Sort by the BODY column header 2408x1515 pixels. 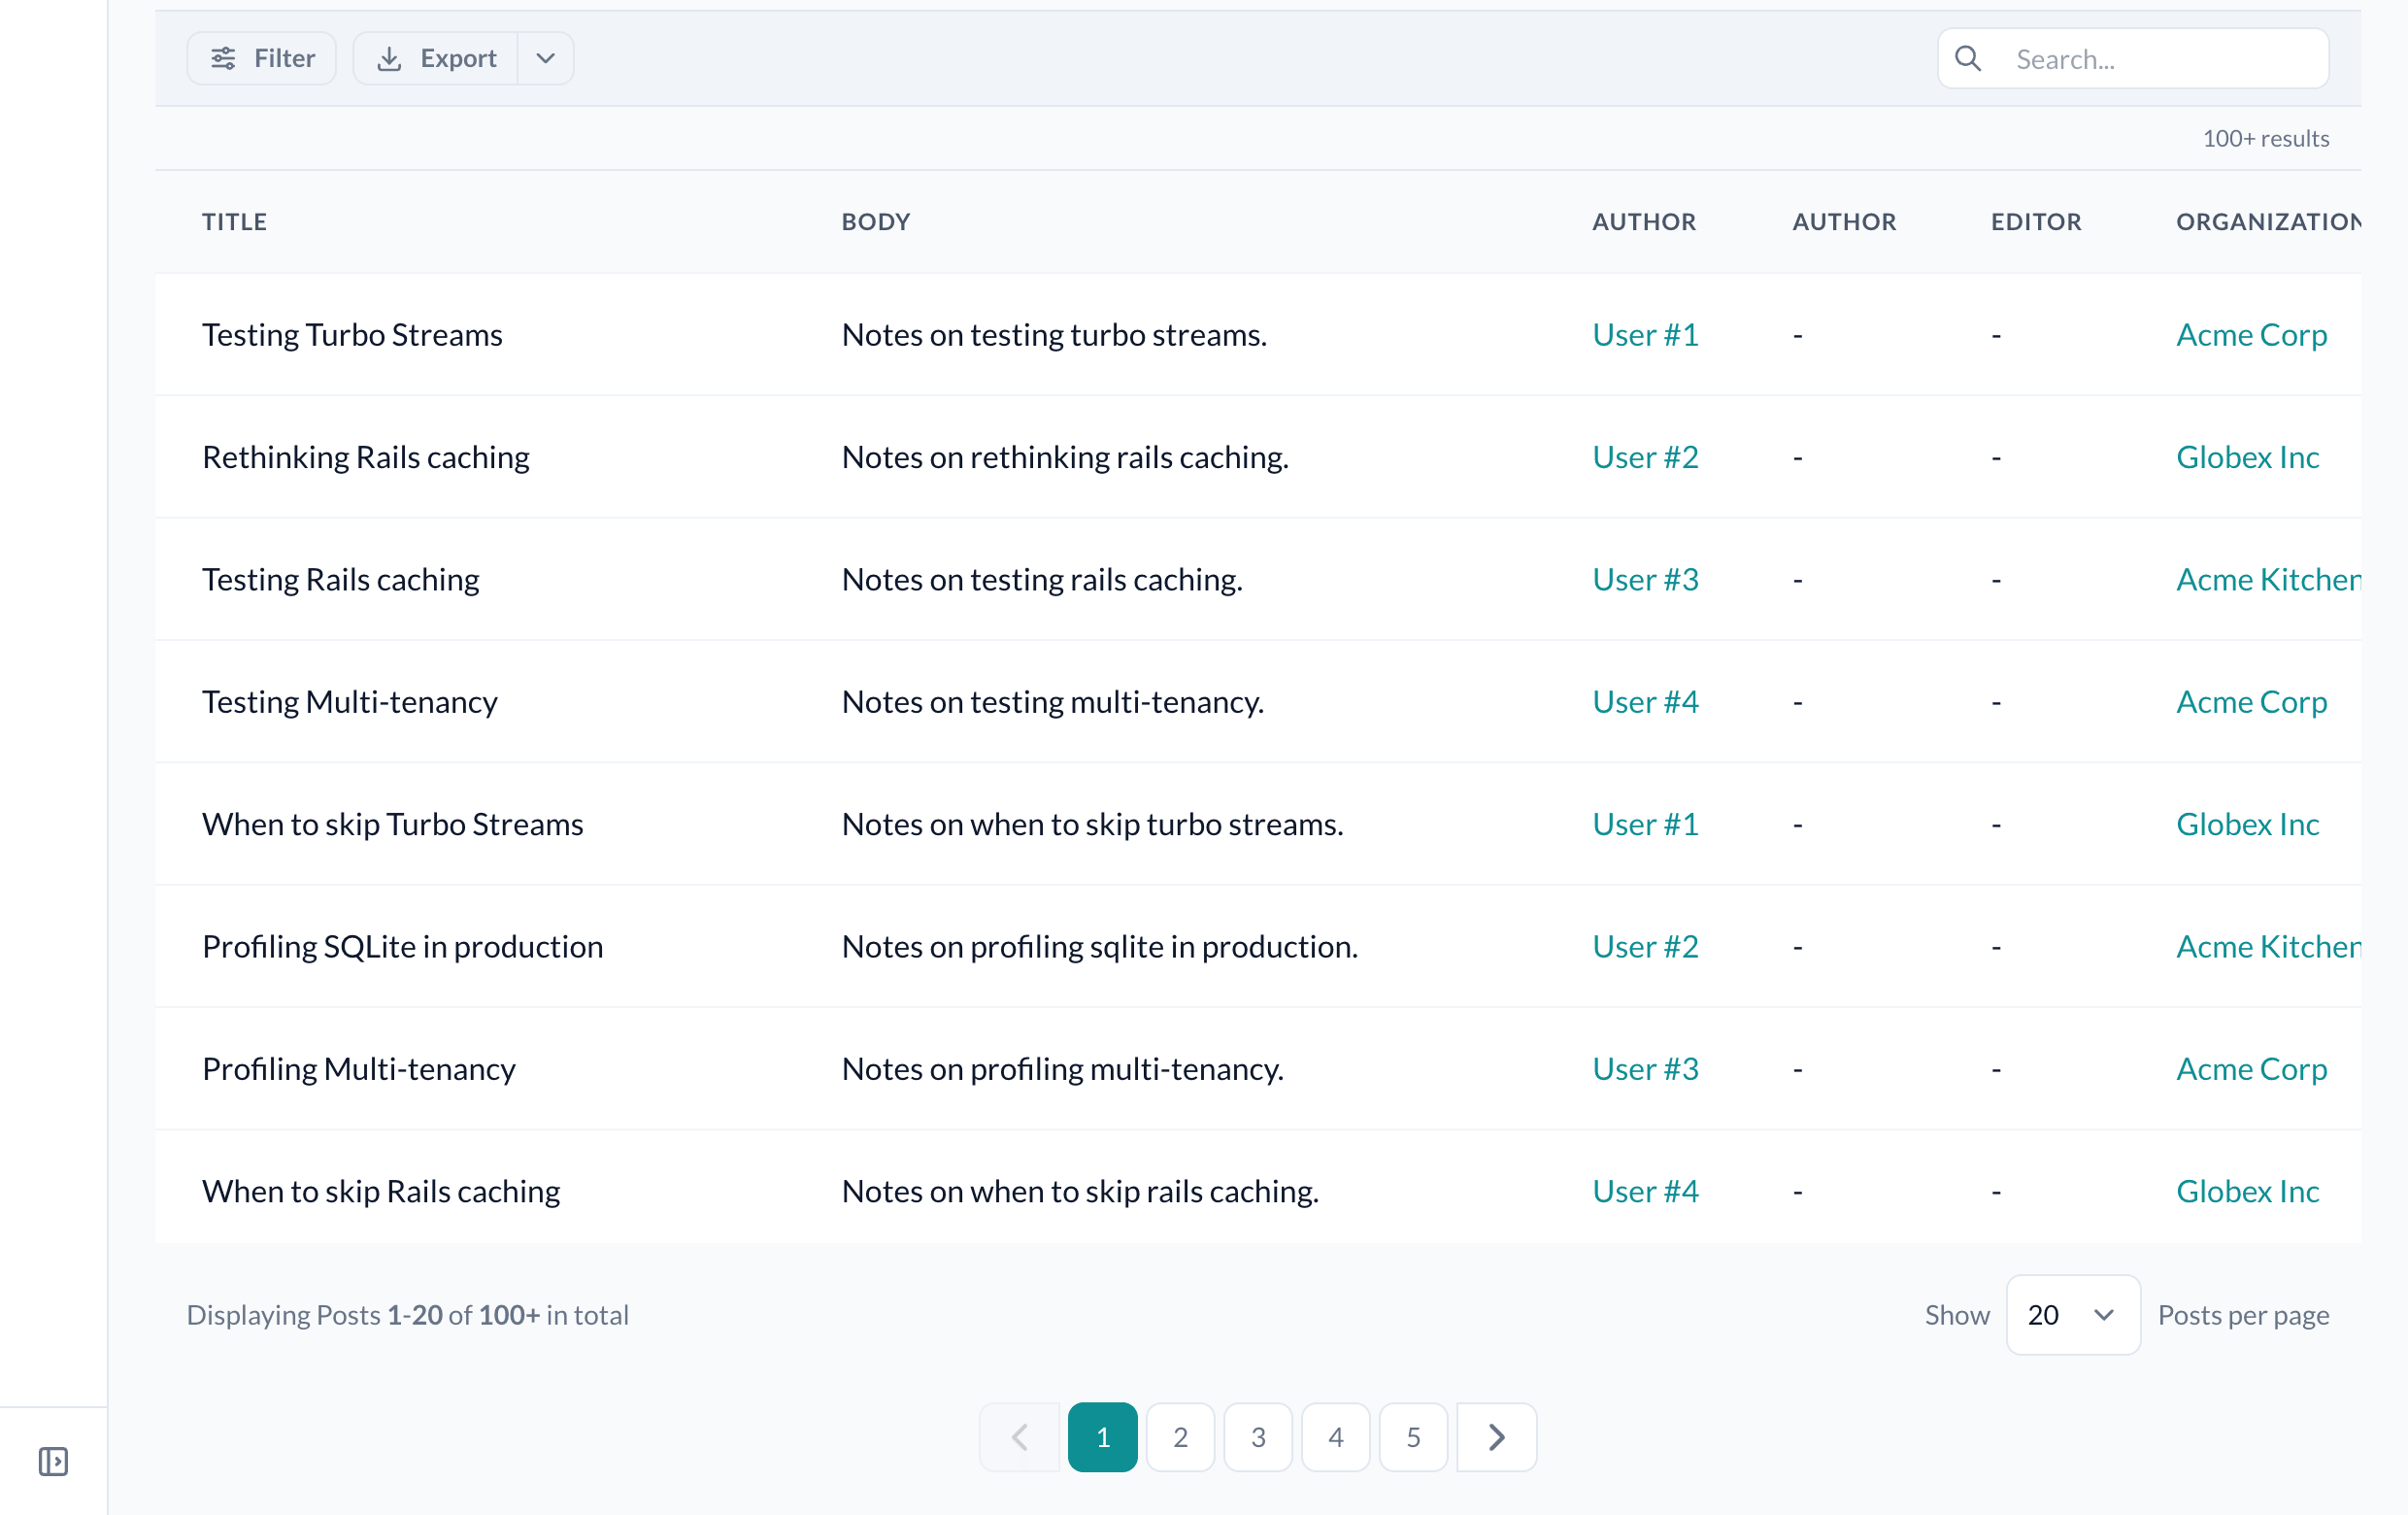(x=876, y=221)
